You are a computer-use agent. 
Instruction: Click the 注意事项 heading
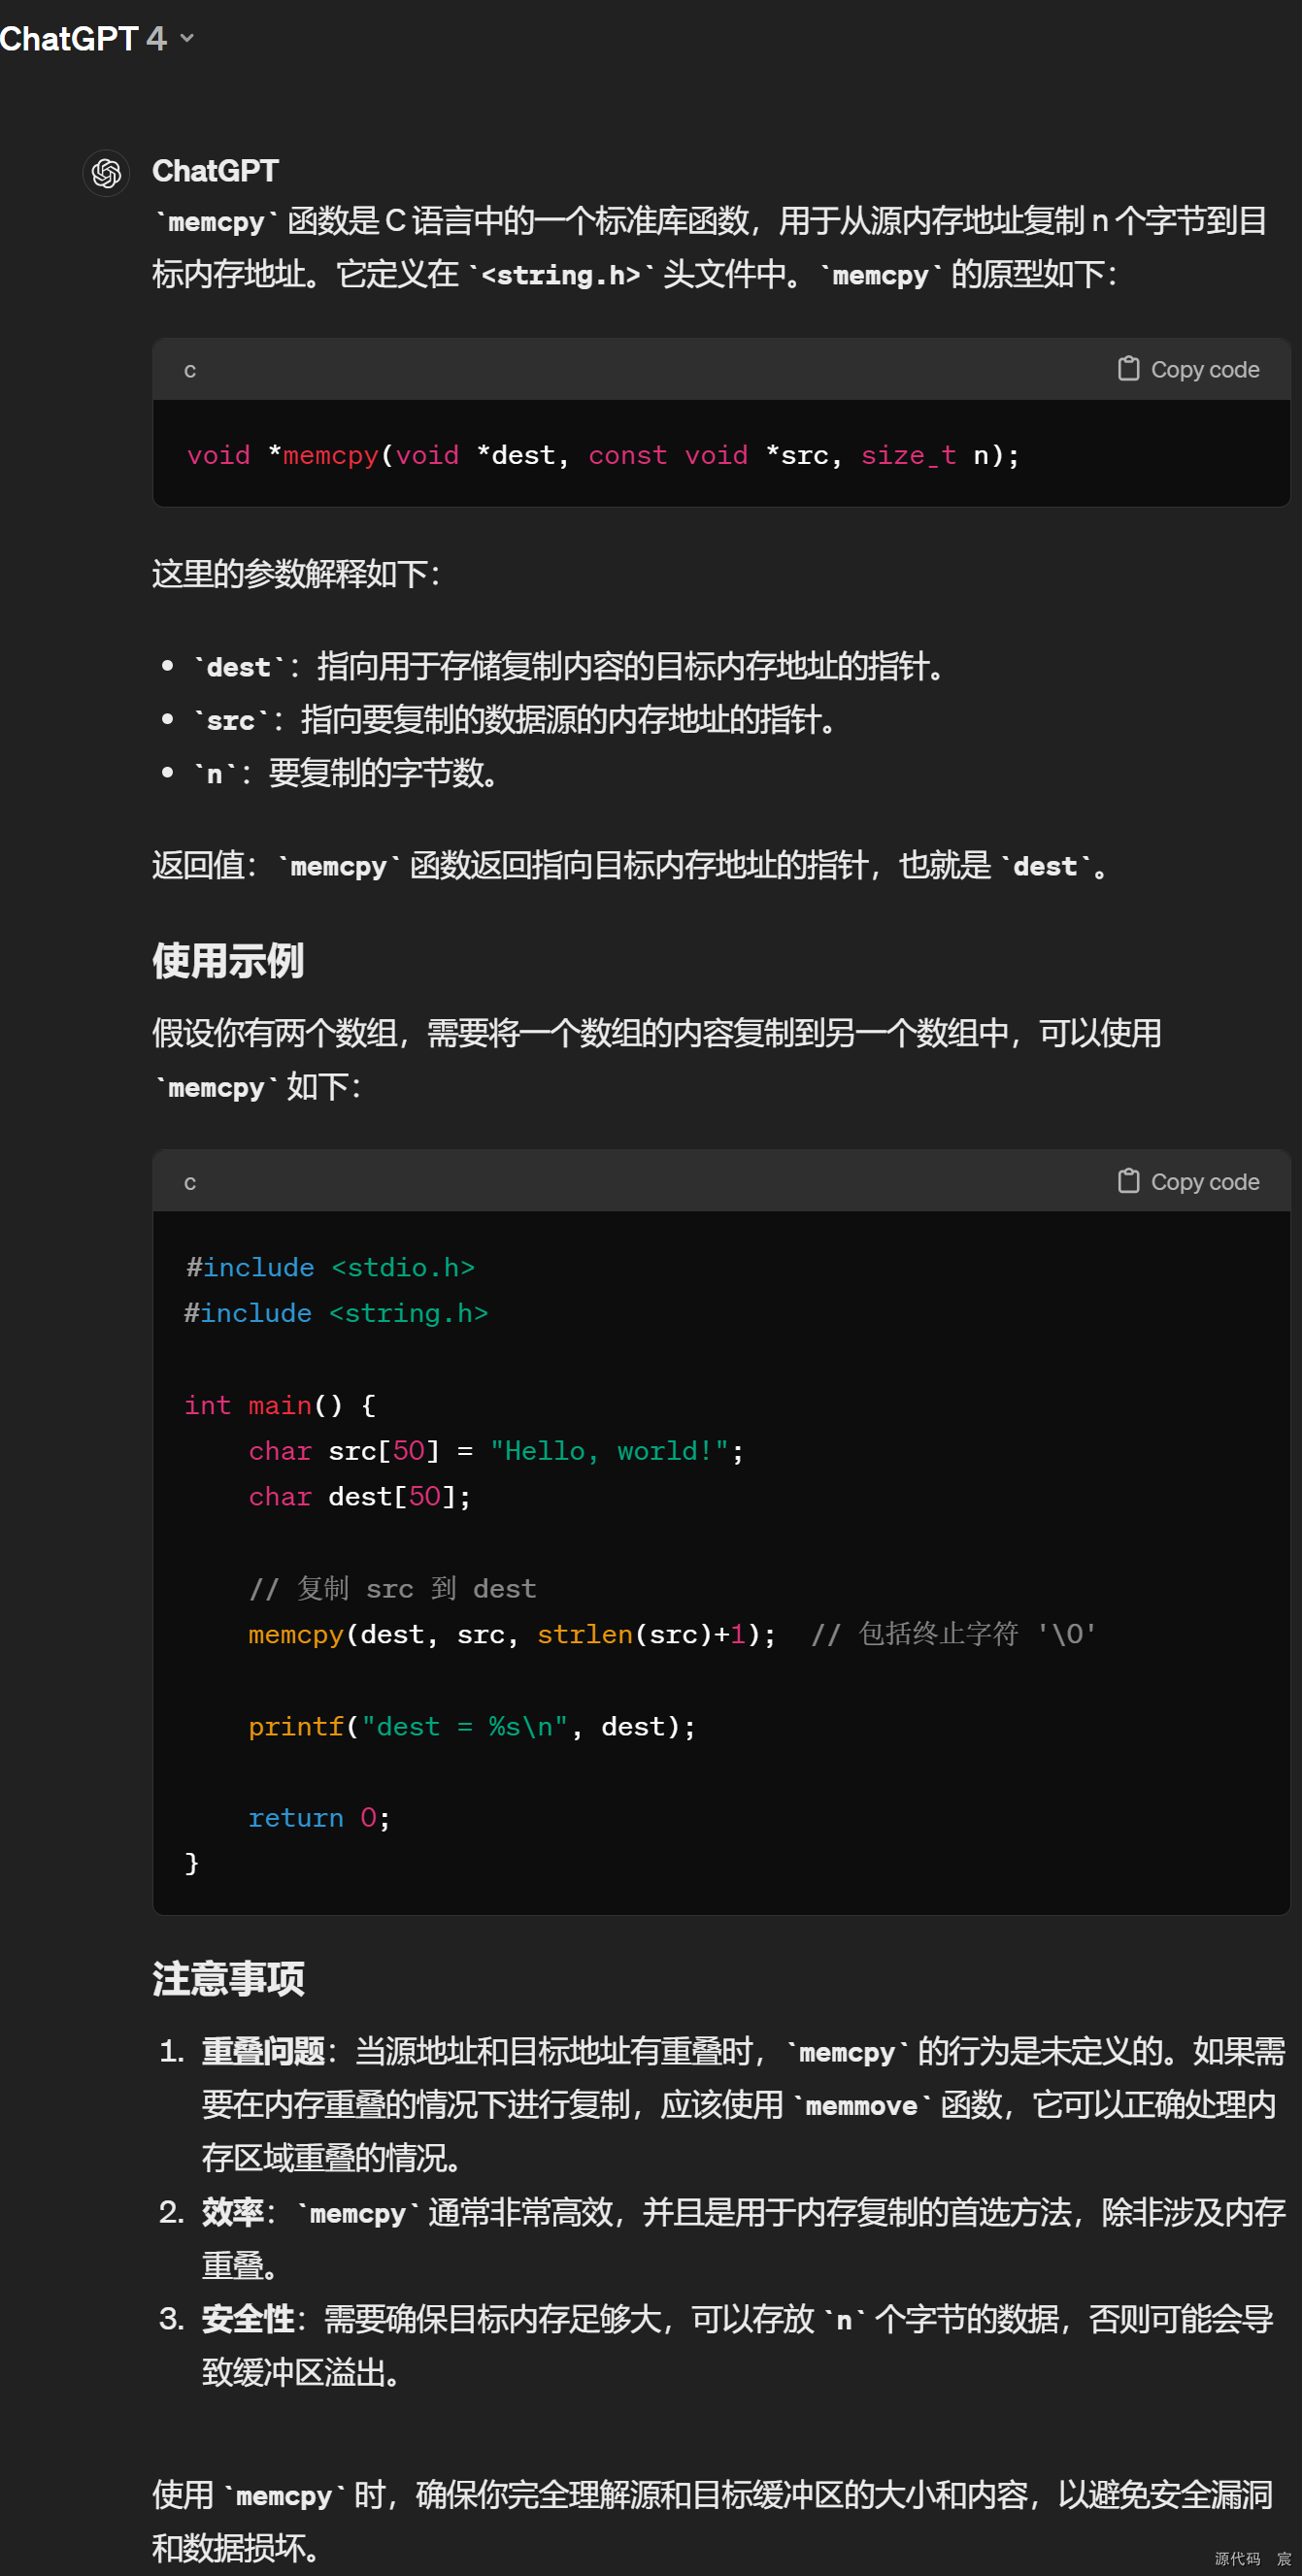tap(228, 1979)
